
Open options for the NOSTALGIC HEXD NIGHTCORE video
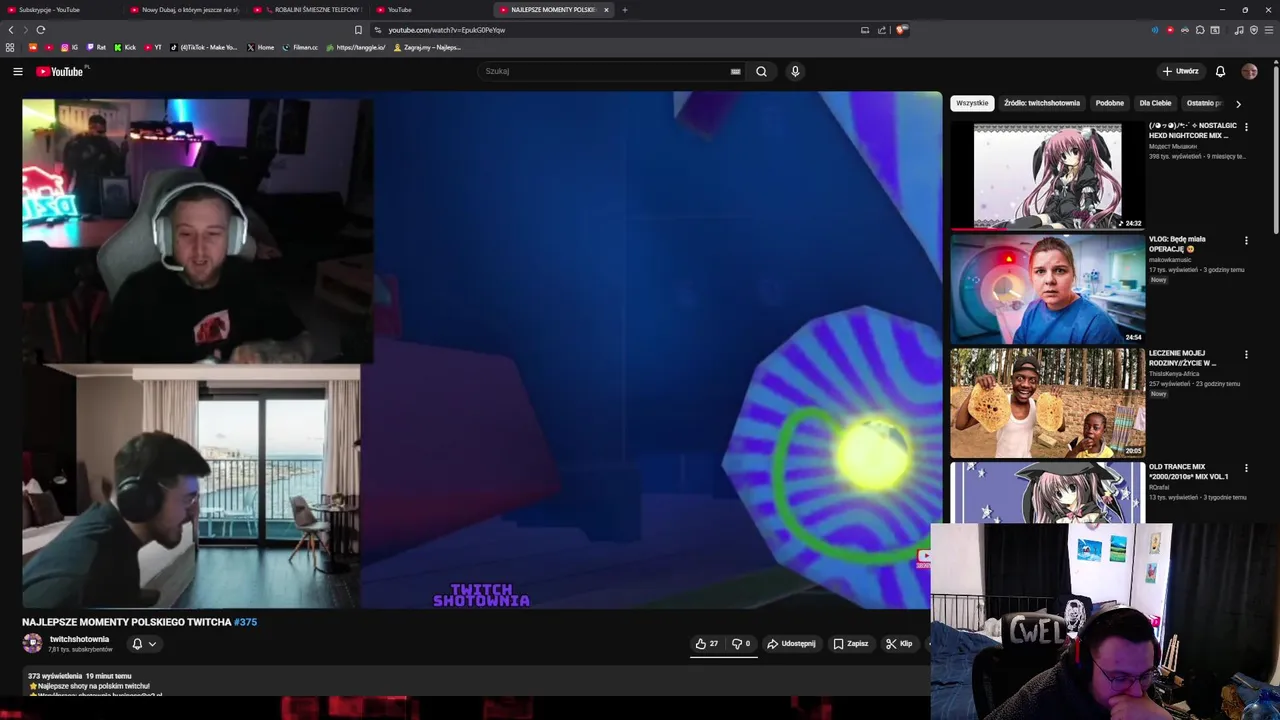(1246, 127)
